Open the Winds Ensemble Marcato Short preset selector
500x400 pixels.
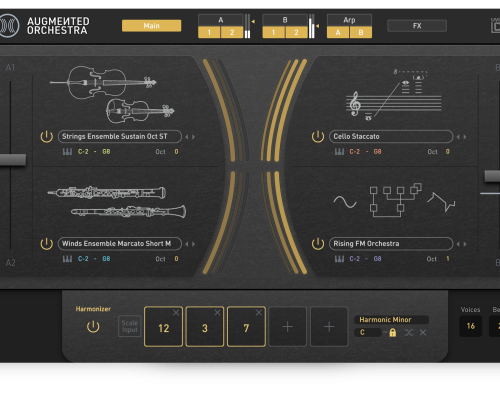(x=120, y=244)
